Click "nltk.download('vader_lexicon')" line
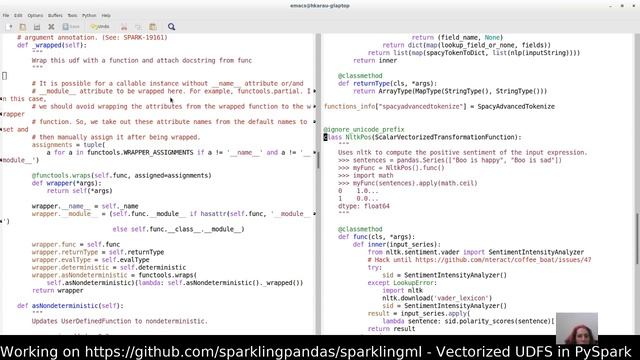 click(x=437, y=298)
